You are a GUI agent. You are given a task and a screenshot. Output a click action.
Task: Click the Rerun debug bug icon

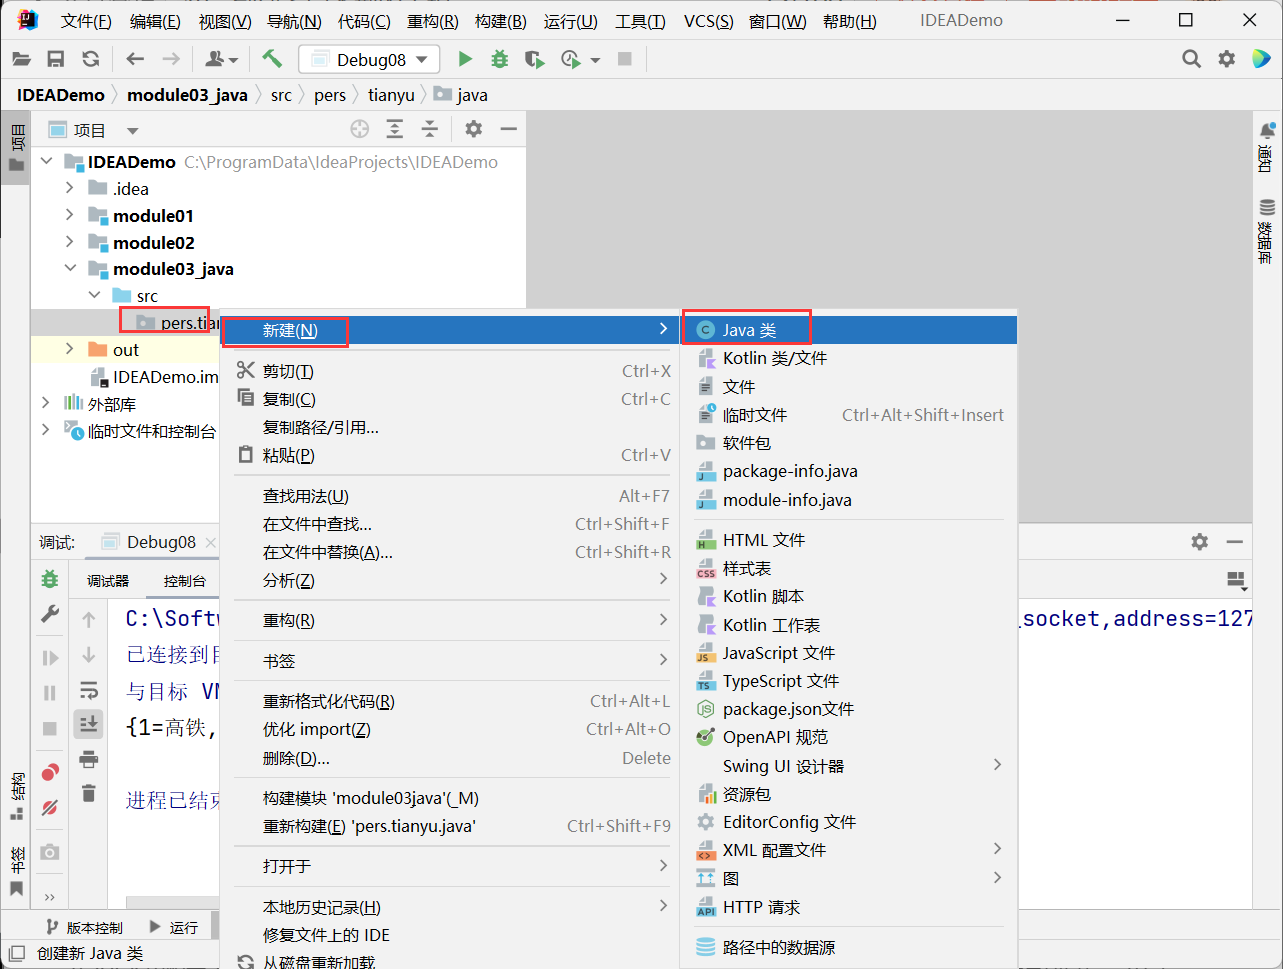(49, 579)
